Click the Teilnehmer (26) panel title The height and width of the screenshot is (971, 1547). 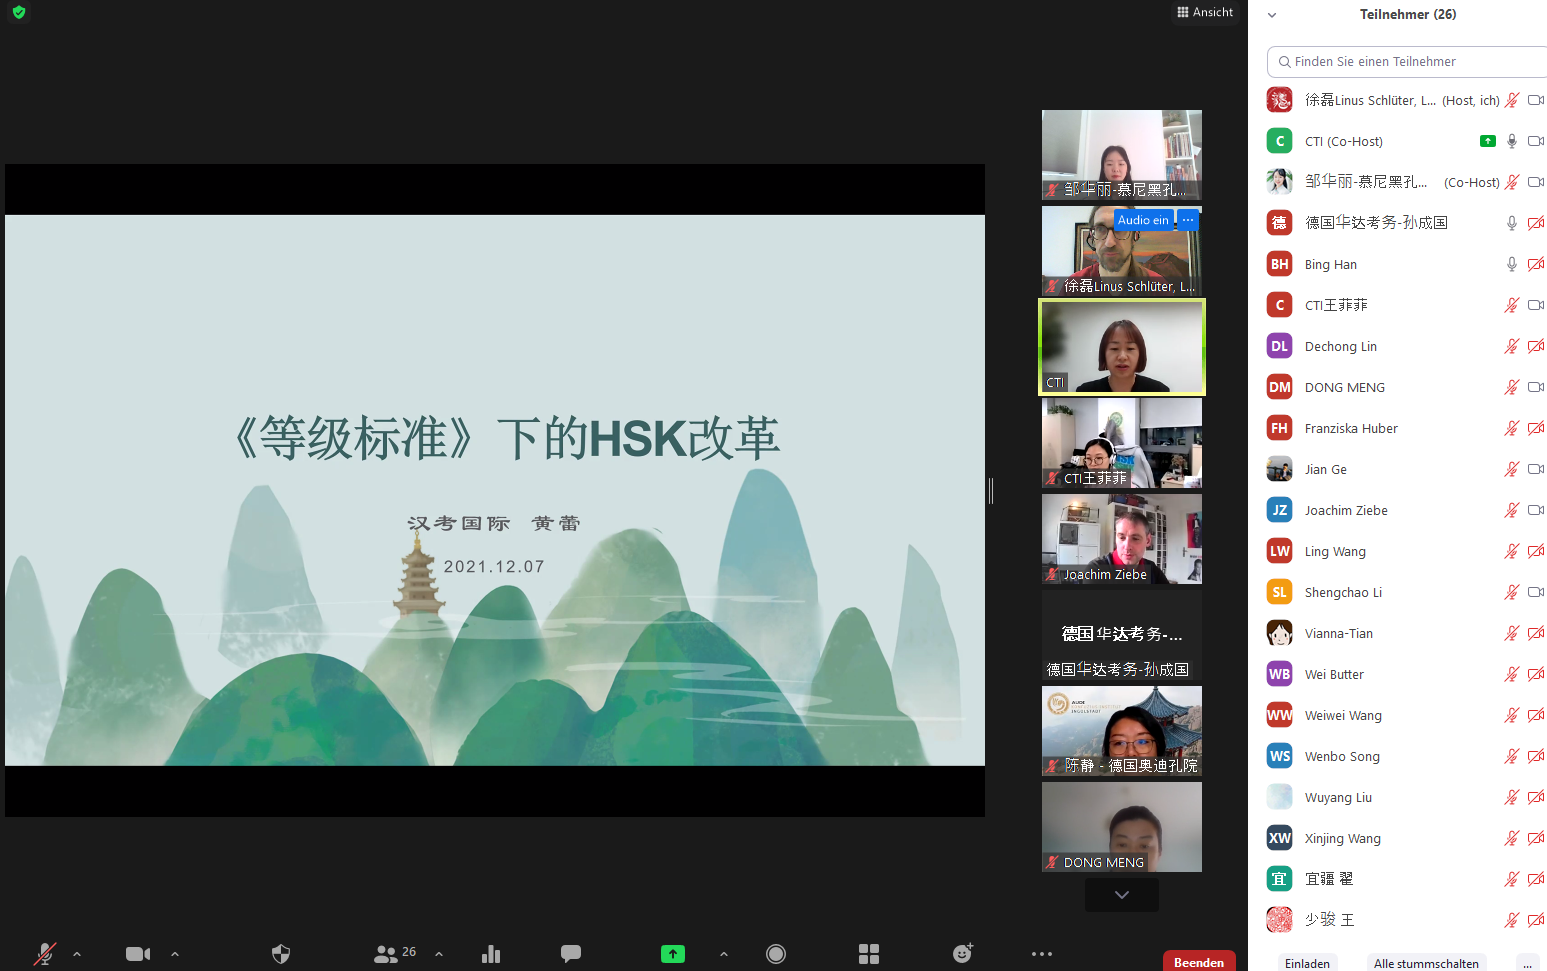1408,14
